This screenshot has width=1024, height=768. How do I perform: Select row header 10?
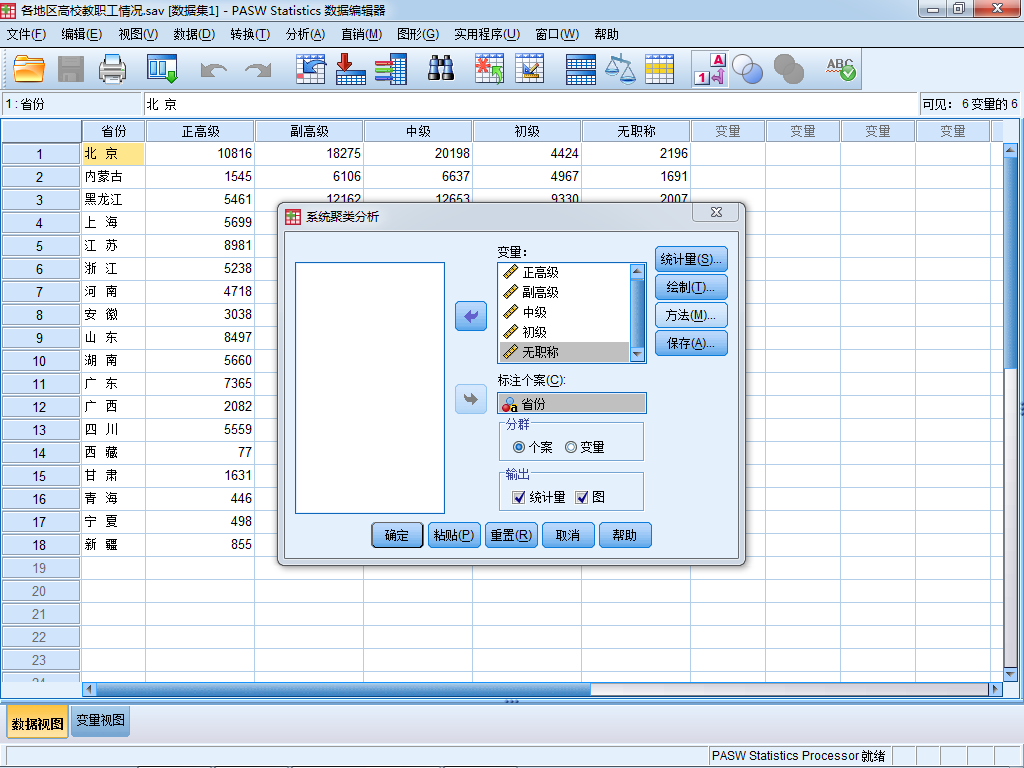(x=40, y=361)
